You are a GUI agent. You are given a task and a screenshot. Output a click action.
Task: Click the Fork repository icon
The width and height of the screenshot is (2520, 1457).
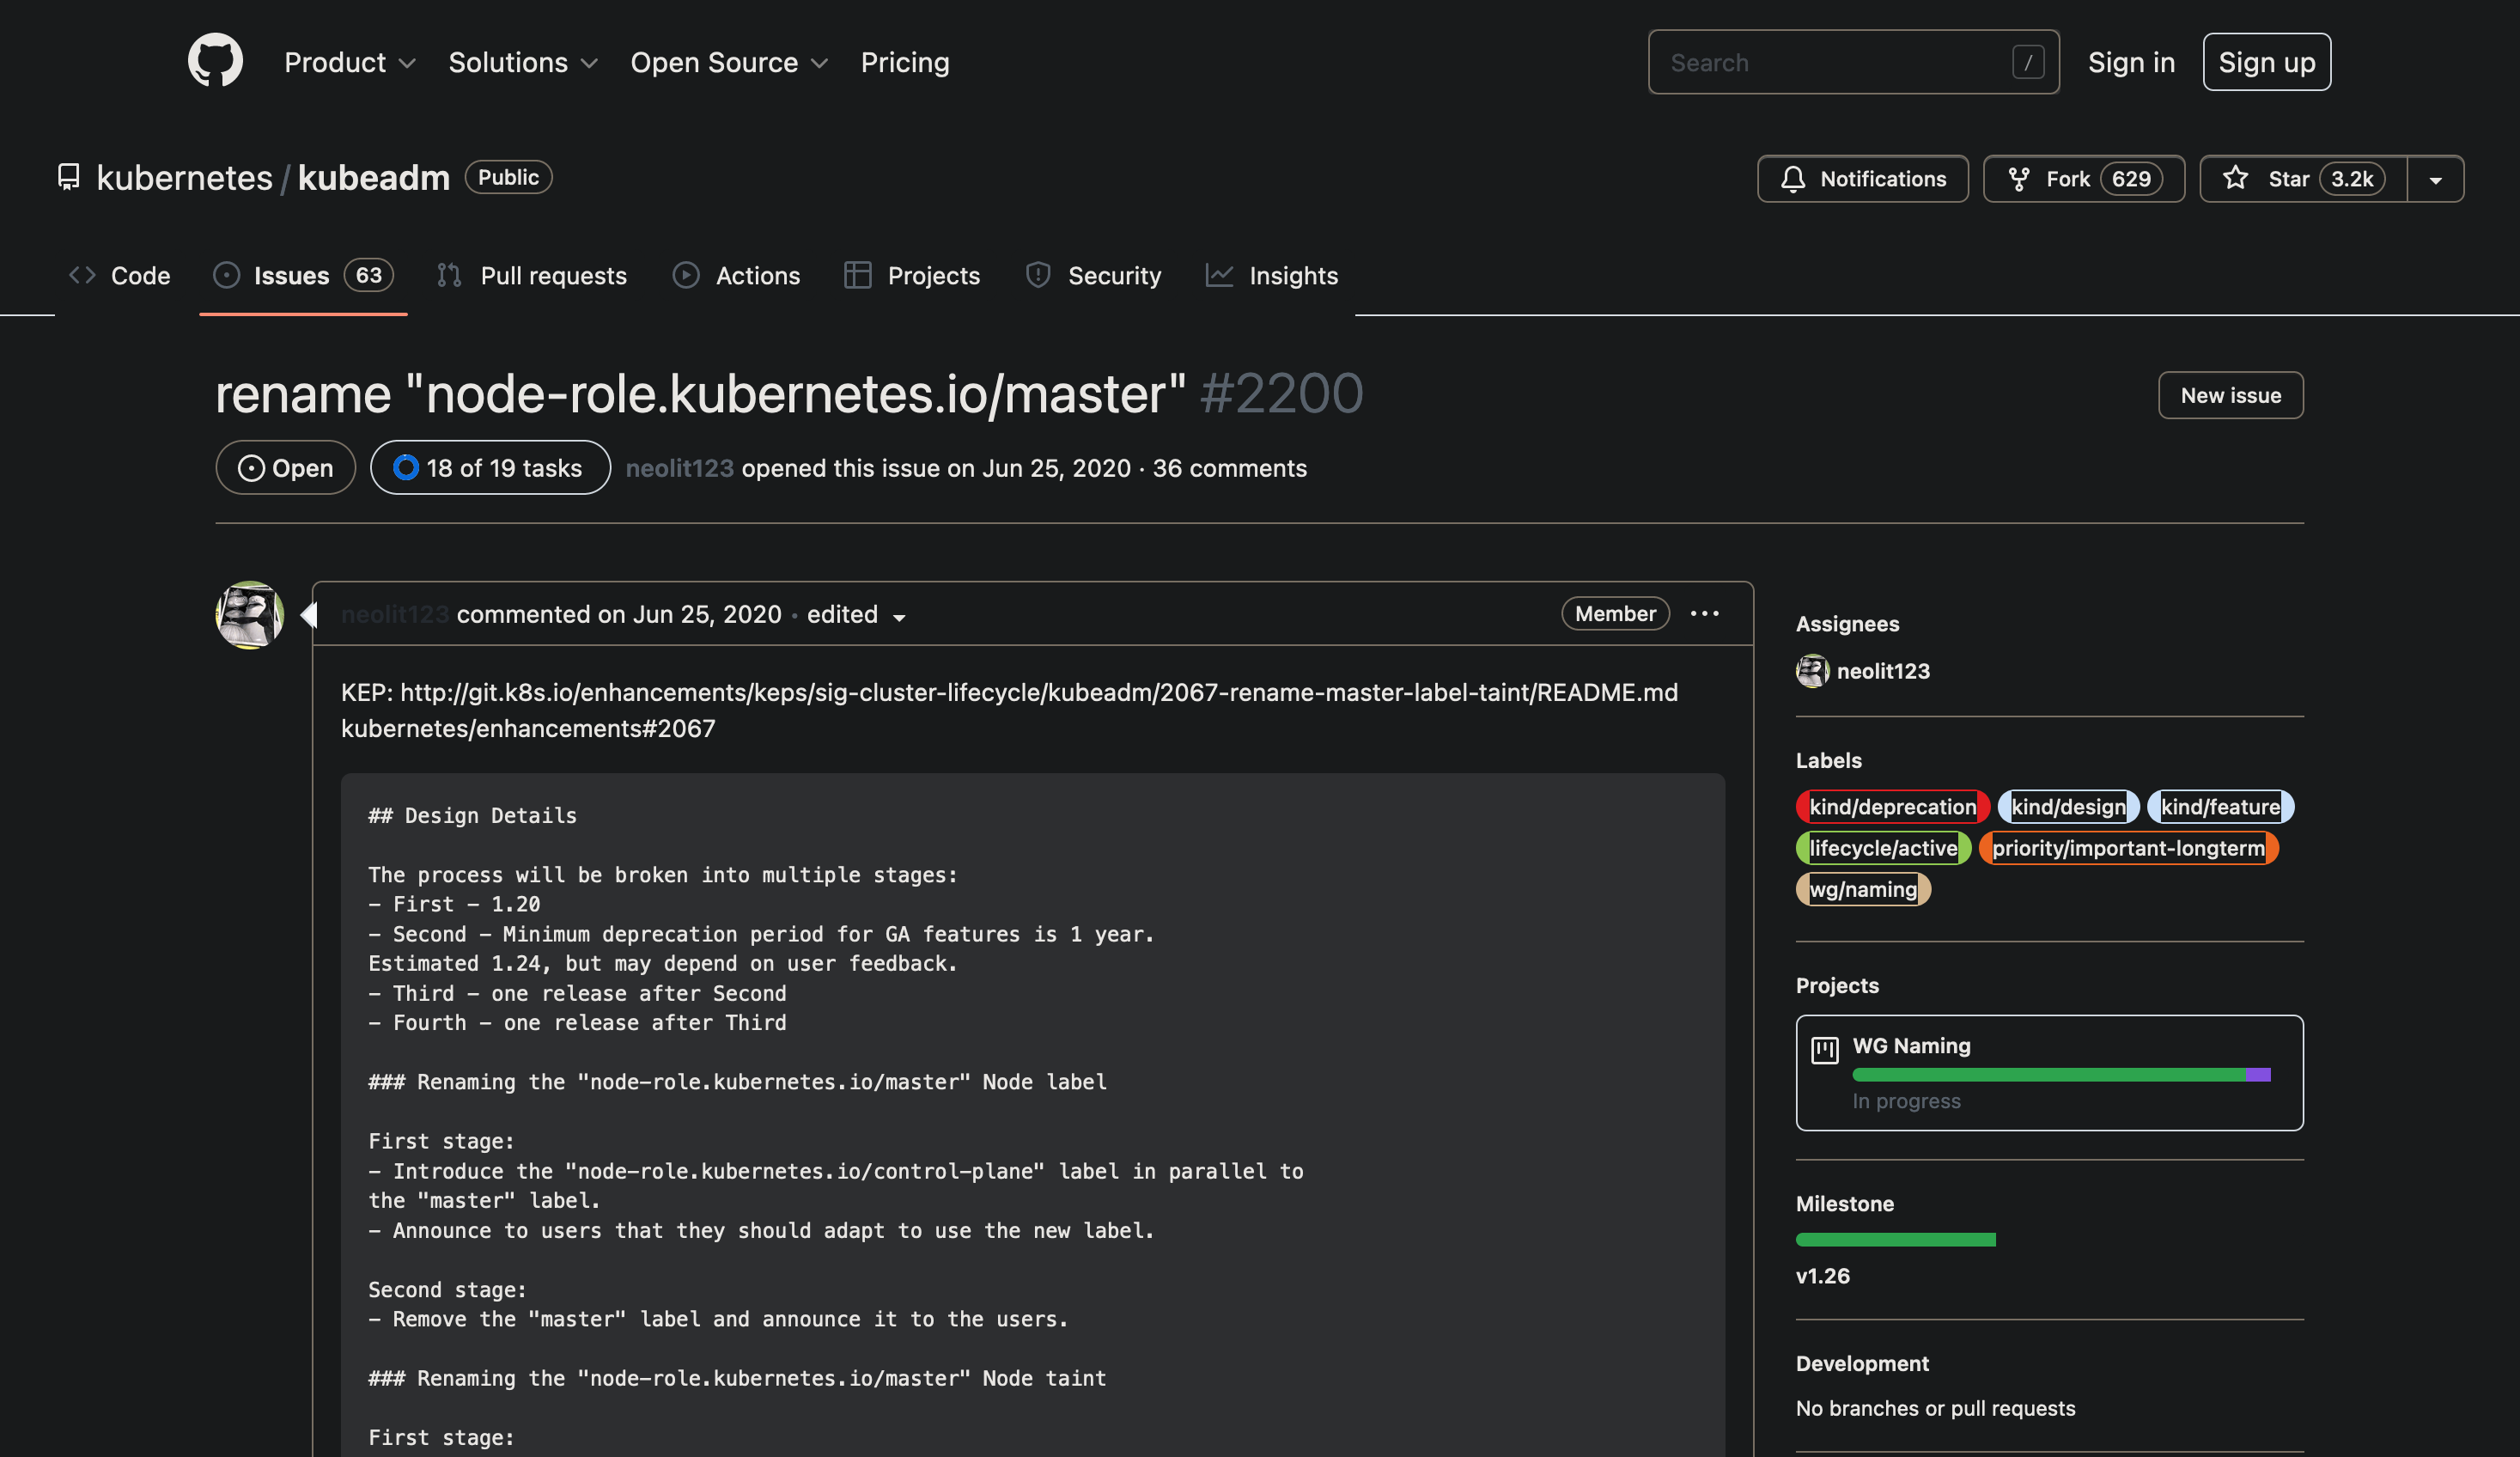pyautogui.click(x=2019, y=179)
